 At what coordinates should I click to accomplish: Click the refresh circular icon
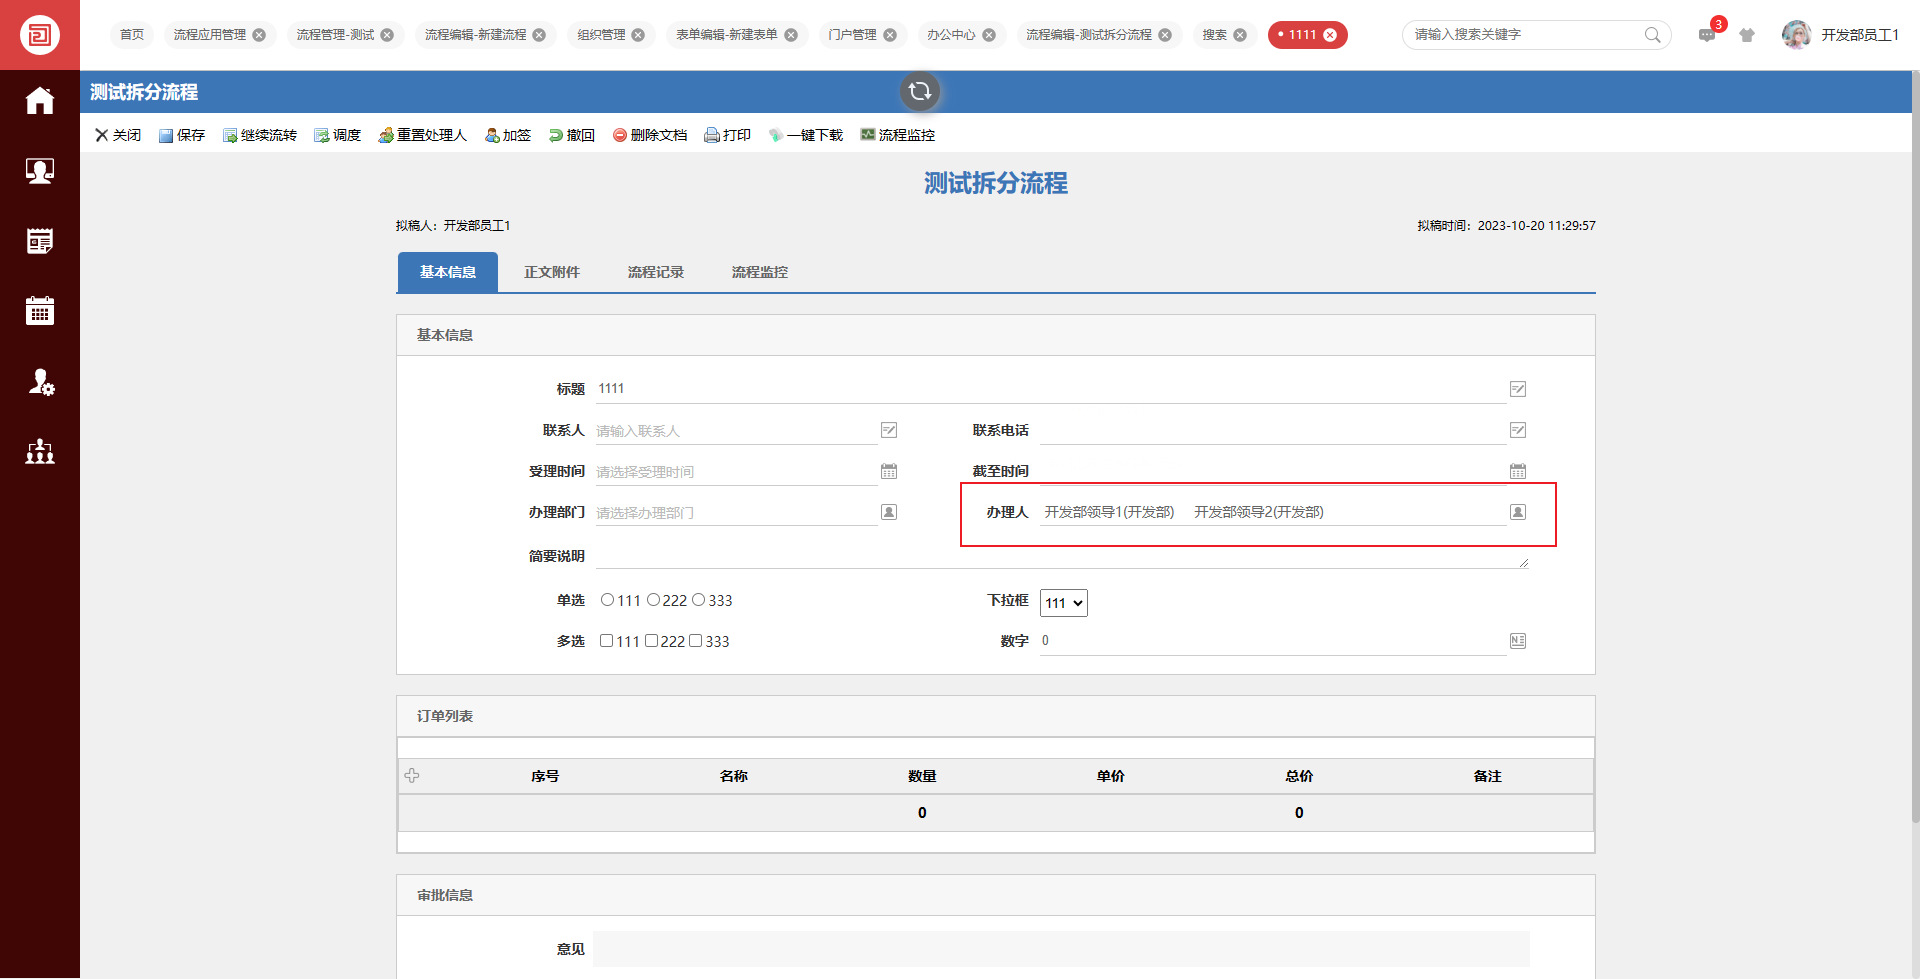pyautogui.click(x=919, y=92)
